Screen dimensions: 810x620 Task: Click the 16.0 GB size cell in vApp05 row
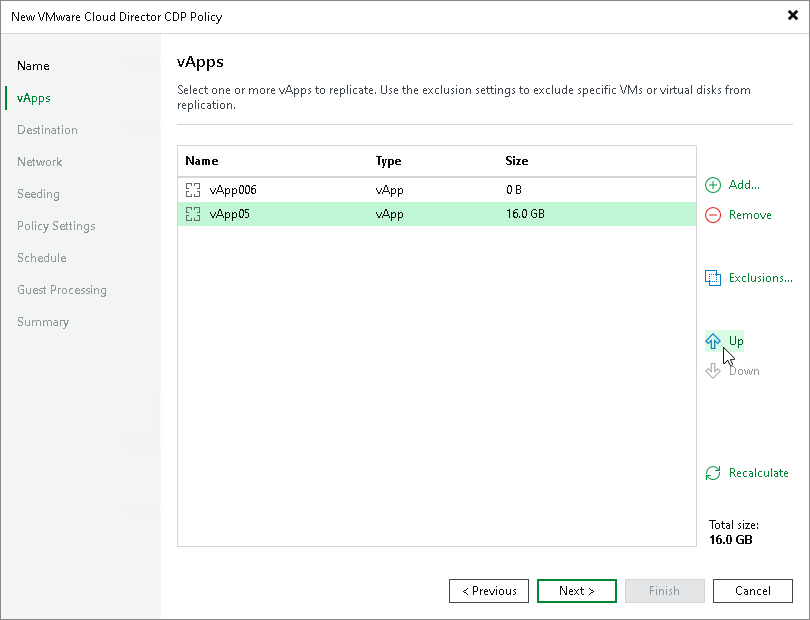pos(525,214)
